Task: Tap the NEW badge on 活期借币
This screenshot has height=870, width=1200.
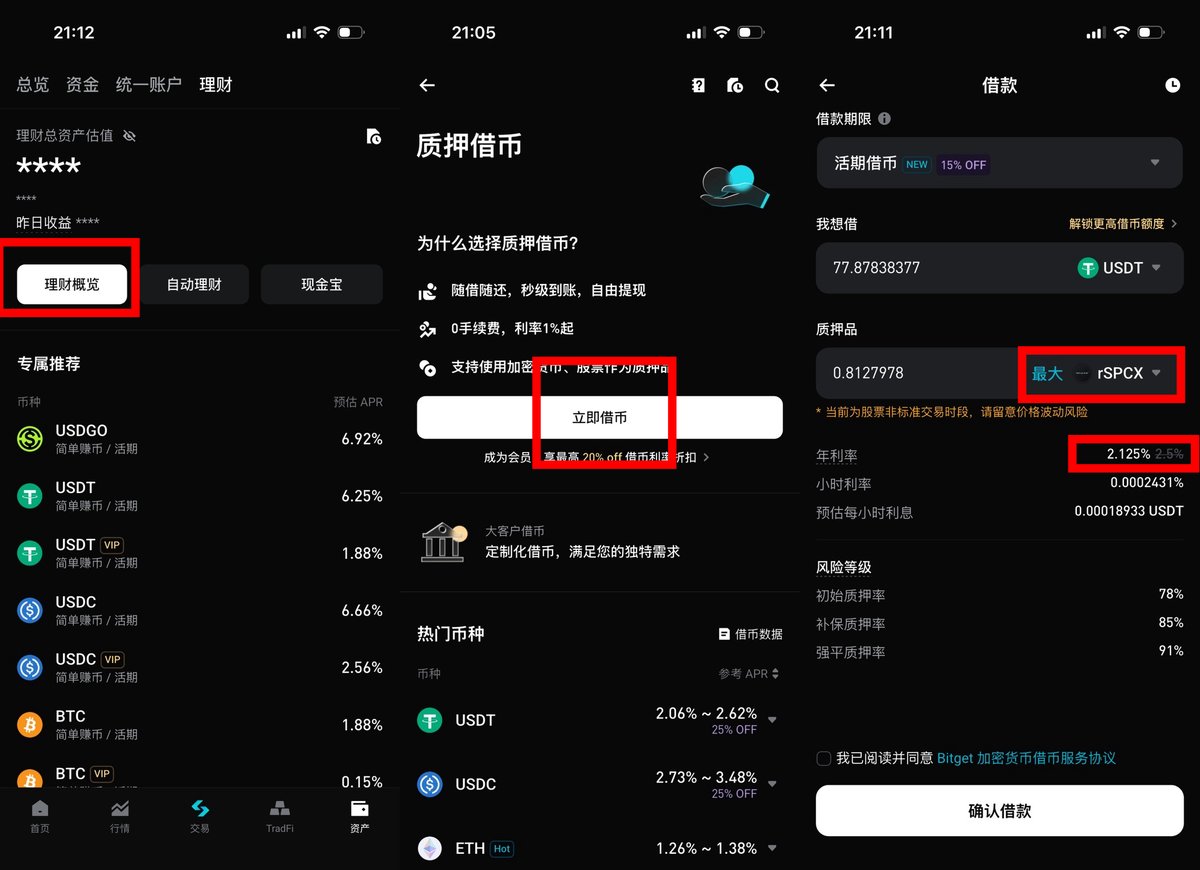Action: pyautogui.click(x=917, y=165)
